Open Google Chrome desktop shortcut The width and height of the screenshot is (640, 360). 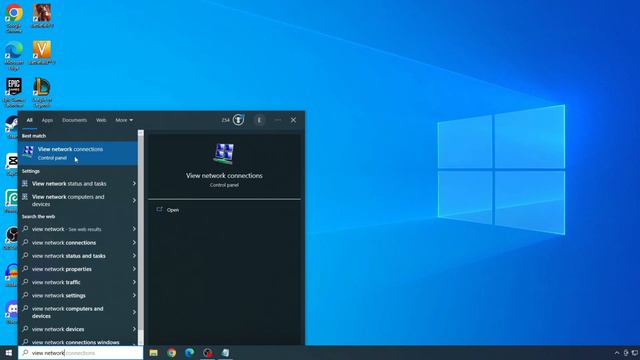point(14,17)
